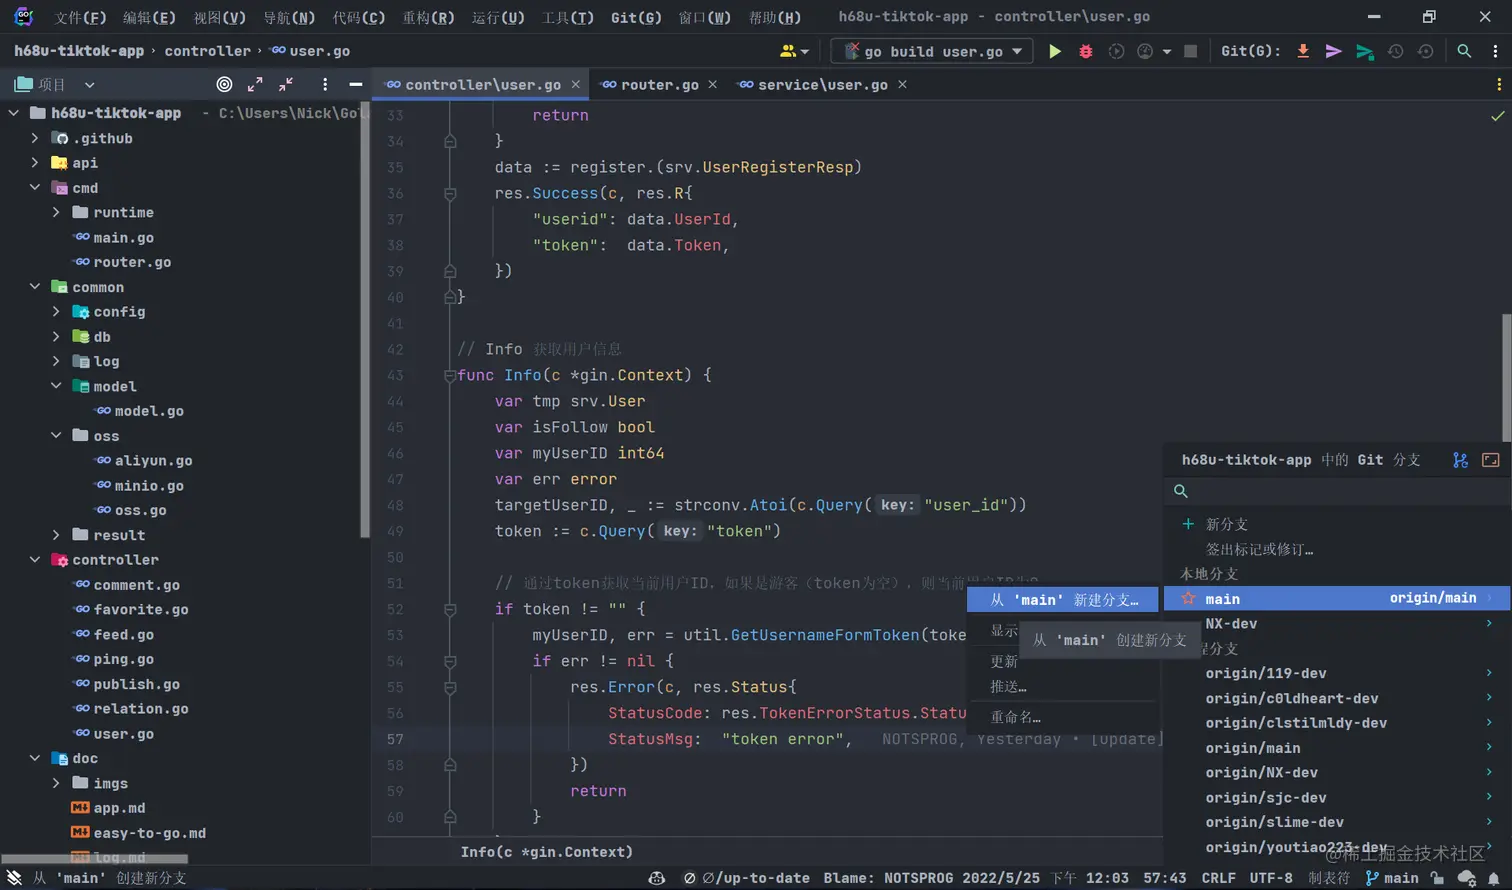
Task: Open project panel options three dots
Action: [x=325, y=85]
